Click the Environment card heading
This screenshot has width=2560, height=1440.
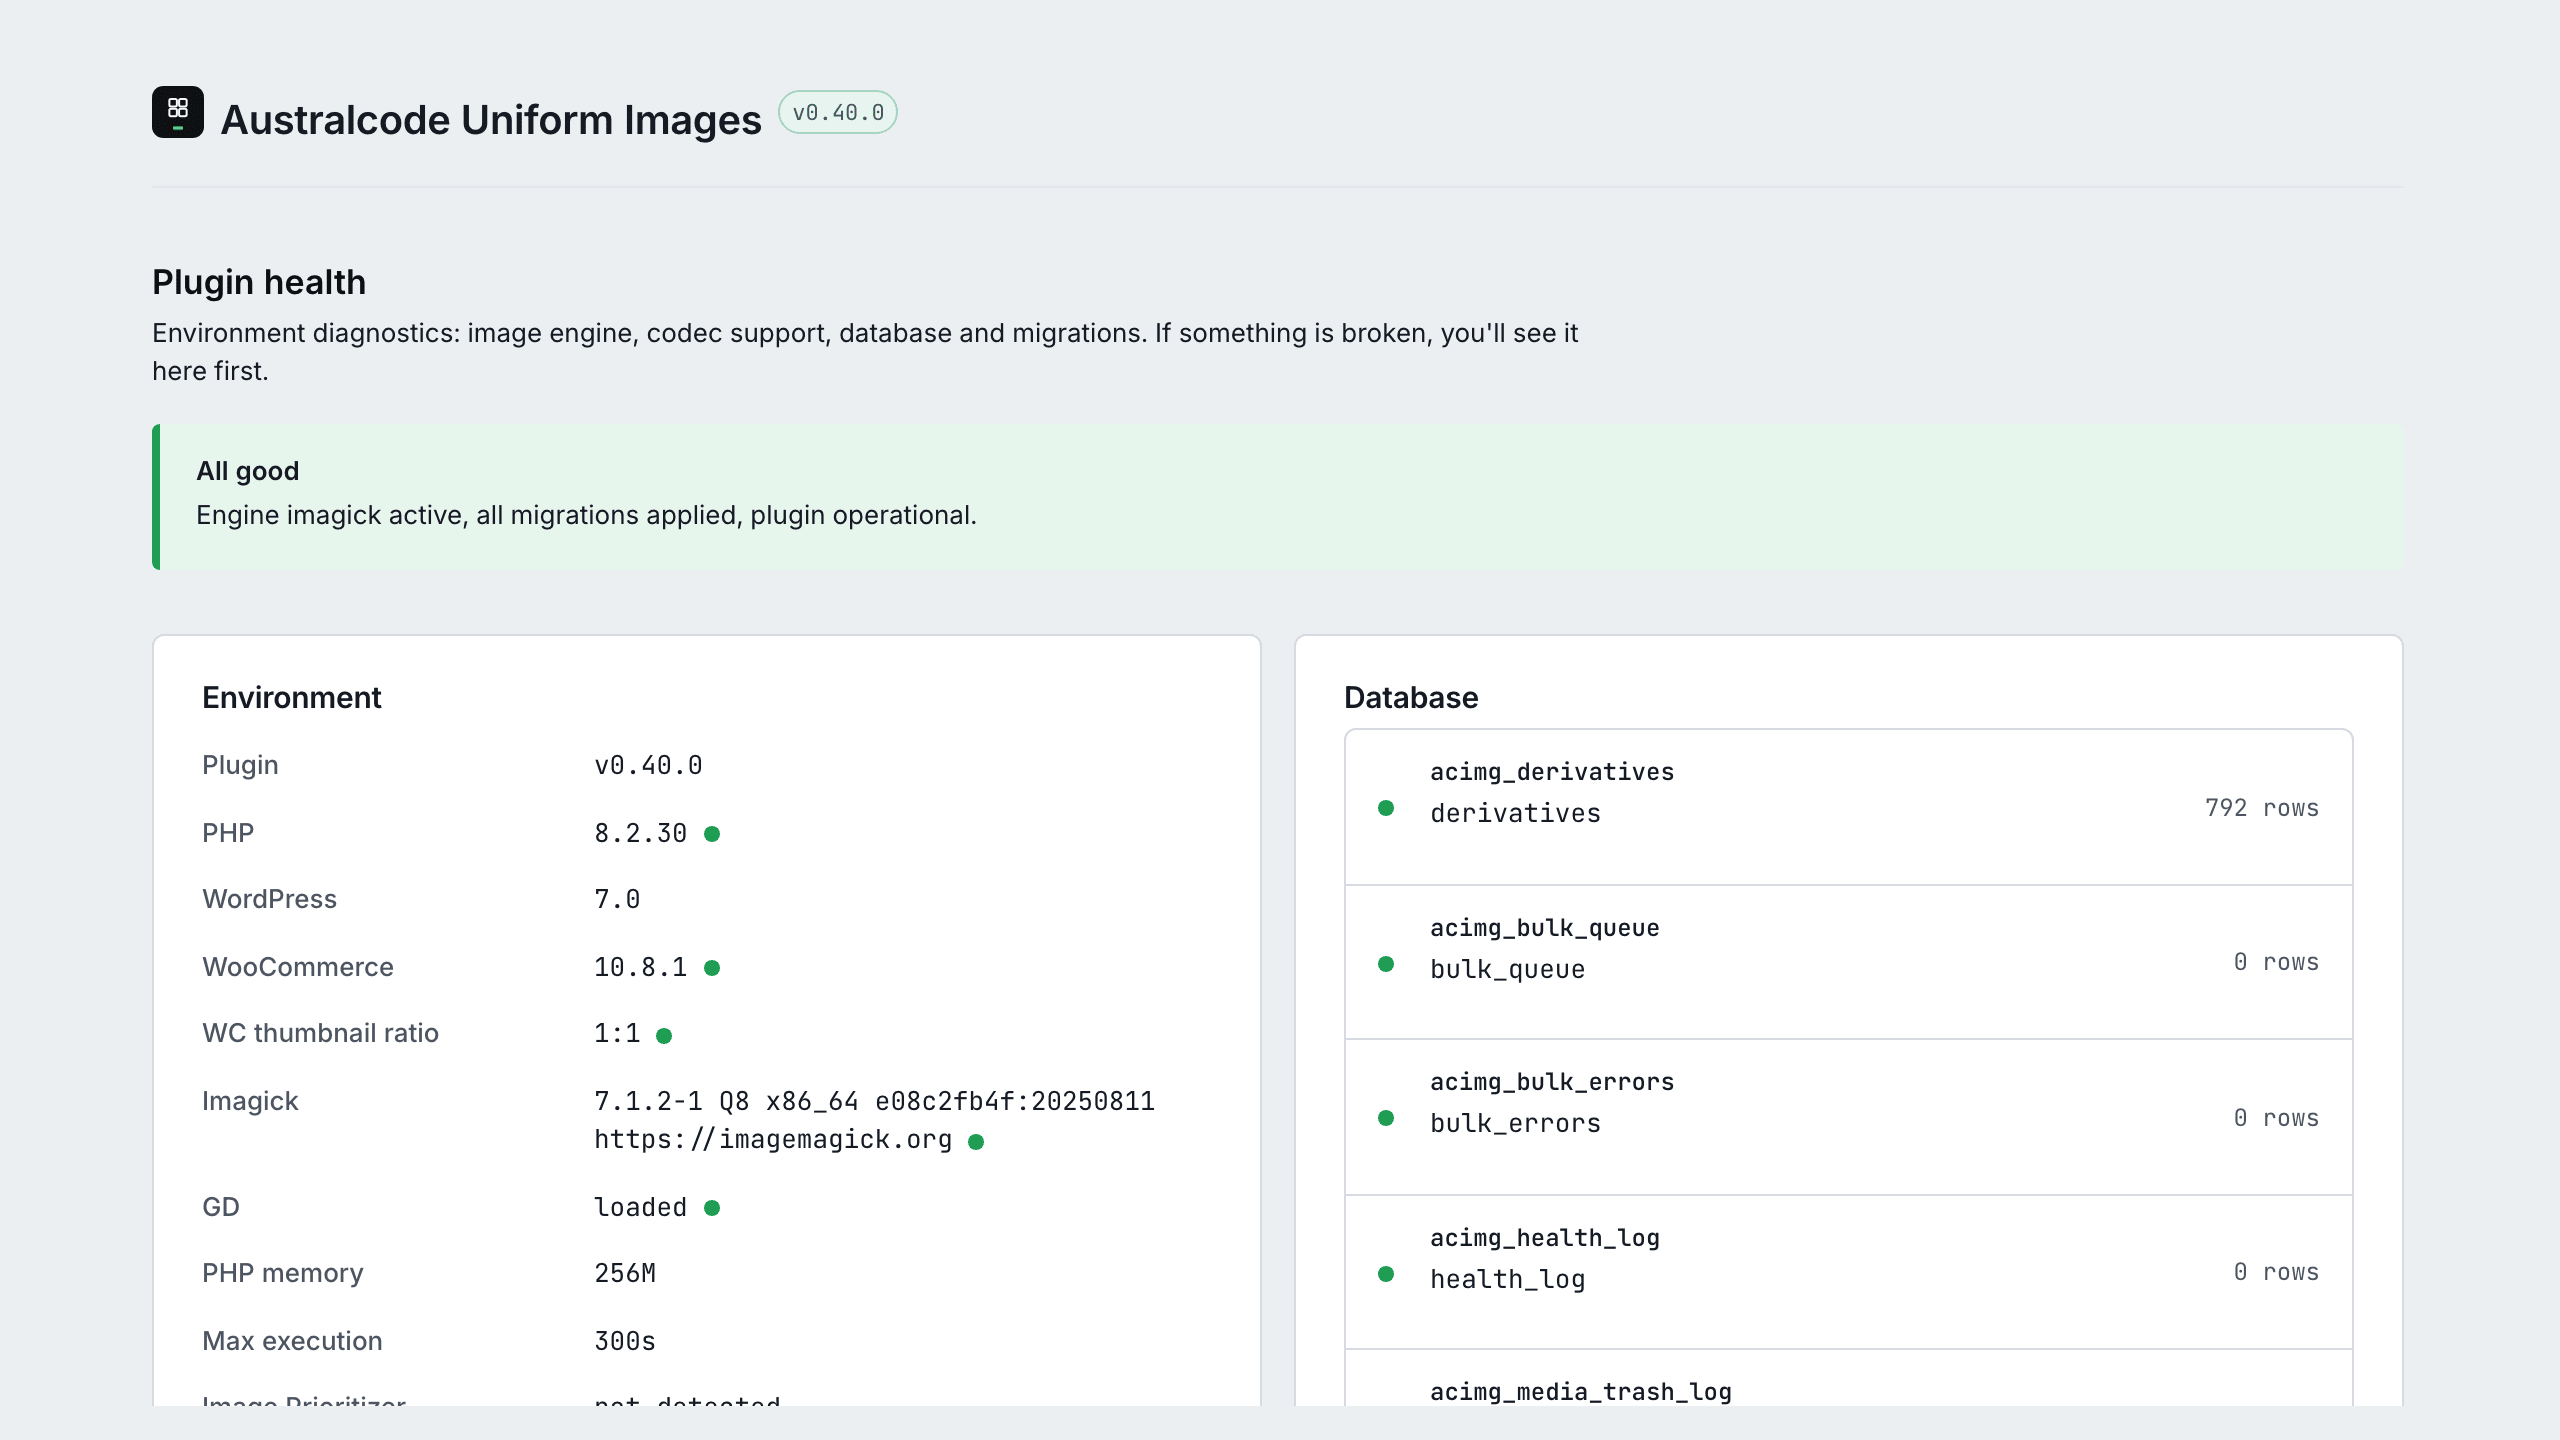[x=292, y=697]
